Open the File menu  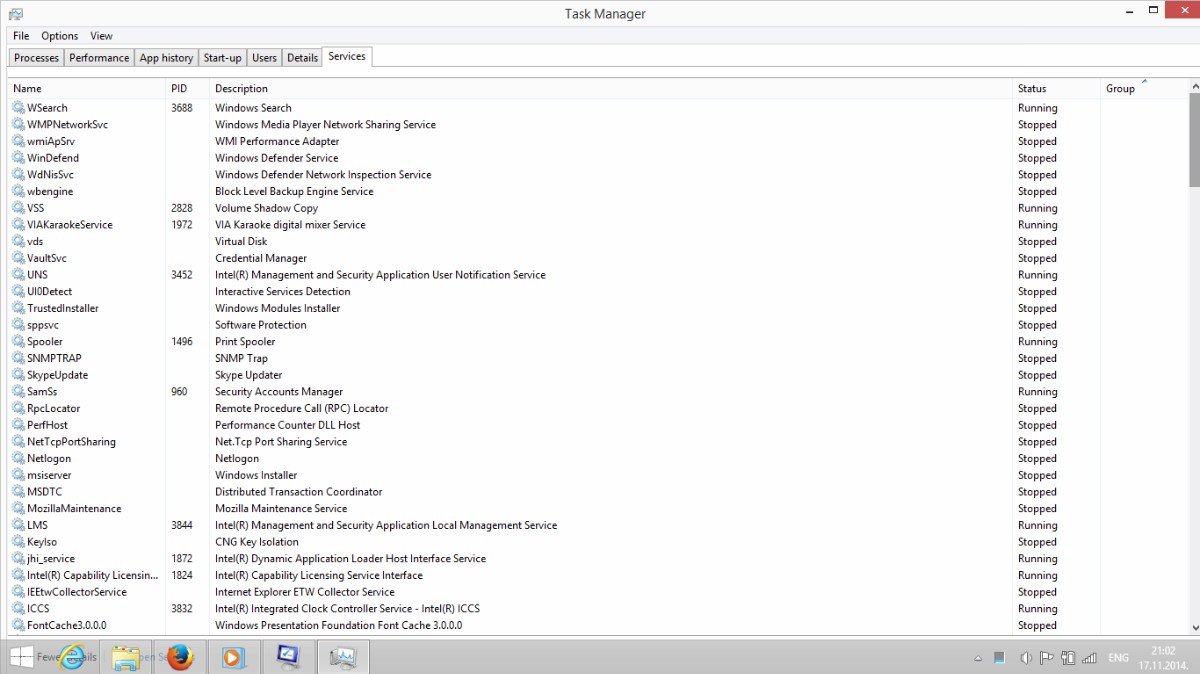point(21,36)
